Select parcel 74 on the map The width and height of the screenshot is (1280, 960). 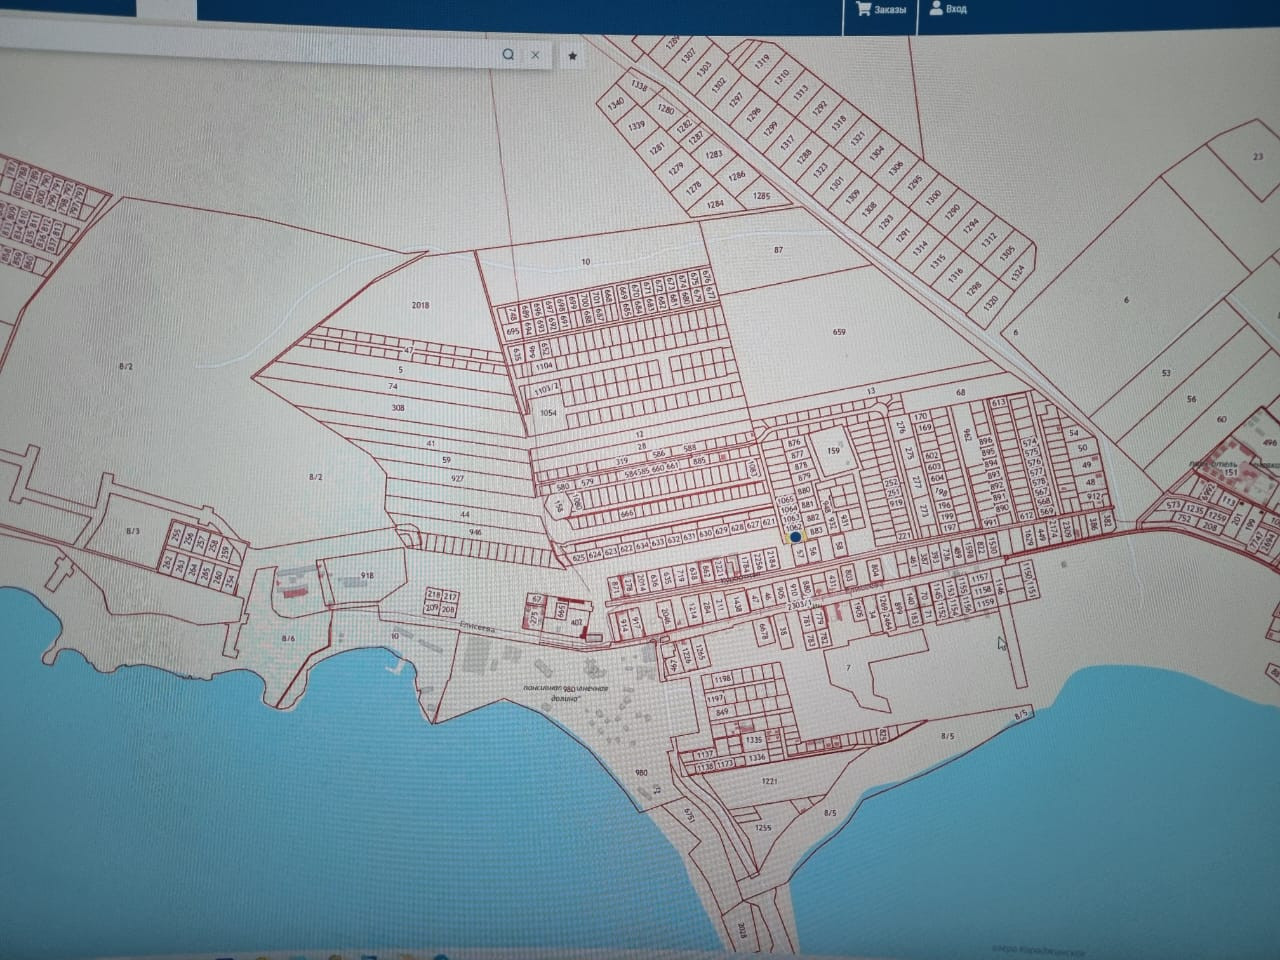[393, 385]
